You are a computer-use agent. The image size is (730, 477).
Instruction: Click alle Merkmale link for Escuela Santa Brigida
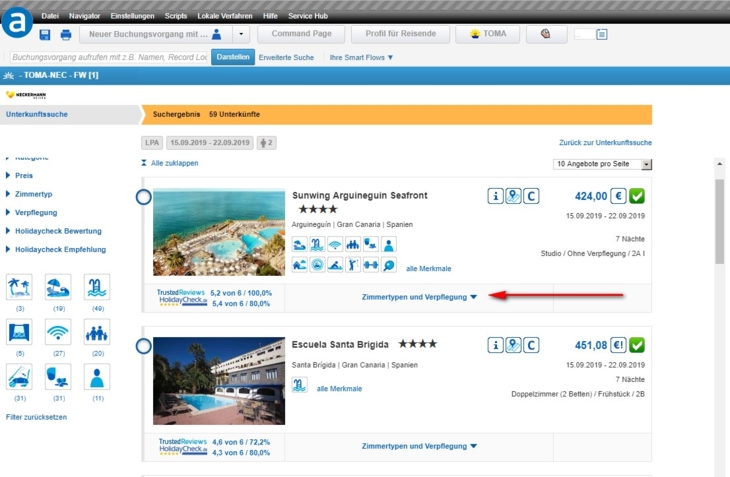point(339,389)
